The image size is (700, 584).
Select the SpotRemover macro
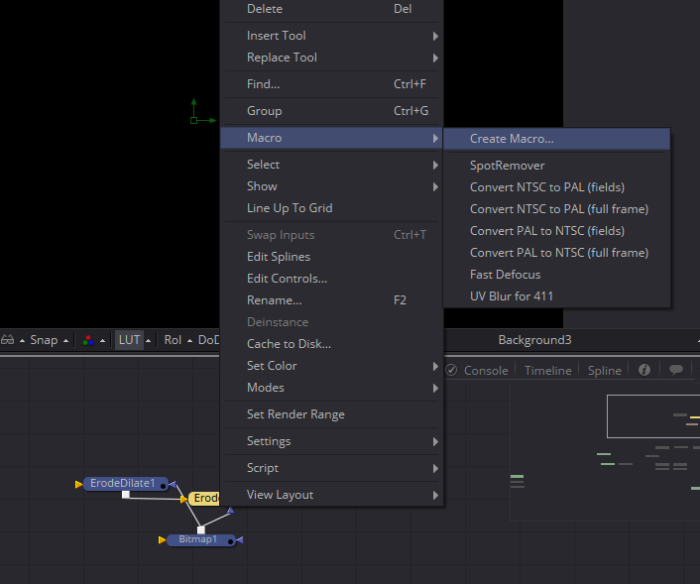click(557, 166)
